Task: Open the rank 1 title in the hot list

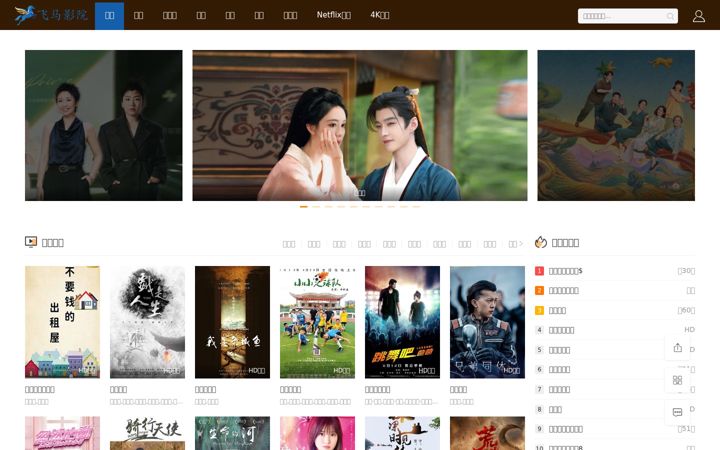Action: point(565,271)
